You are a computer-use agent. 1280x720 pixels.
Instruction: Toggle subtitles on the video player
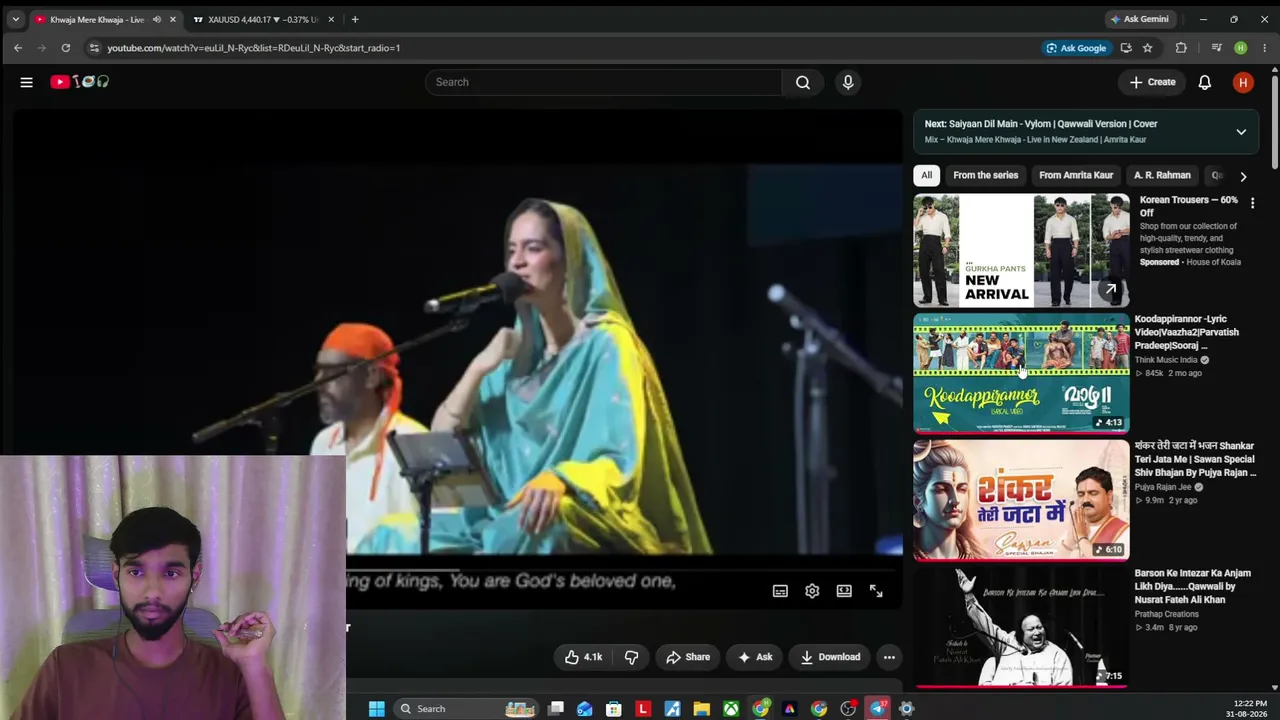point(780,591)
